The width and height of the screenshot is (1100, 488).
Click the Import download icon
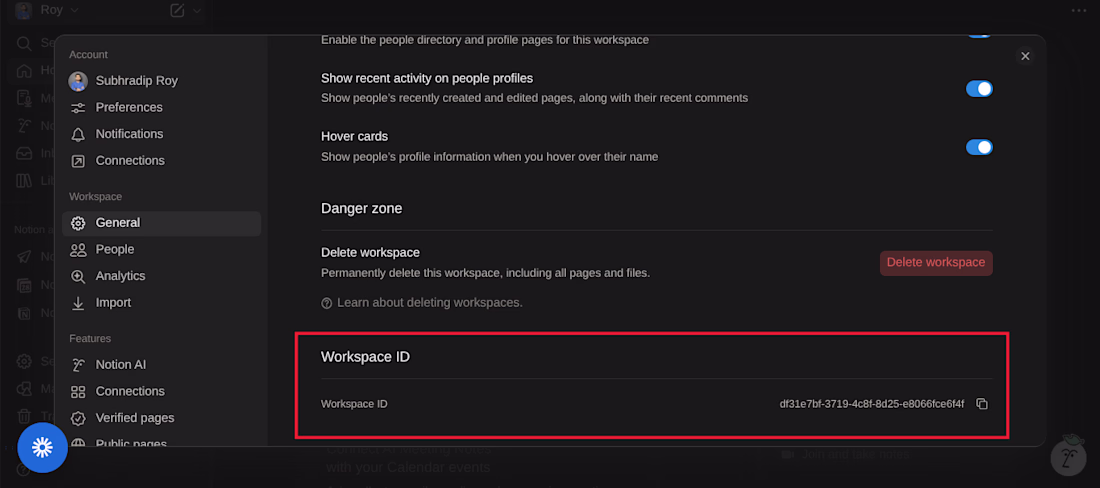coord(78,303)
